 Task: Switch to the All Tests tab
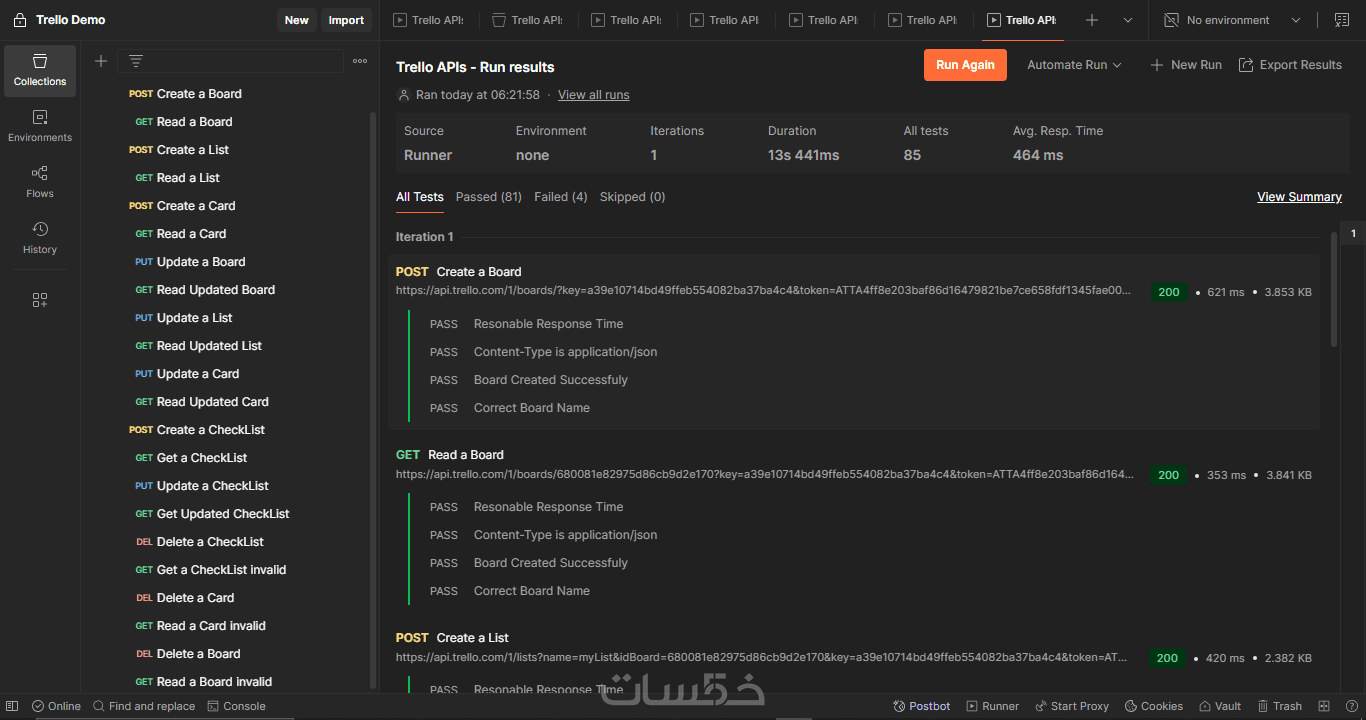click(420, 197)
